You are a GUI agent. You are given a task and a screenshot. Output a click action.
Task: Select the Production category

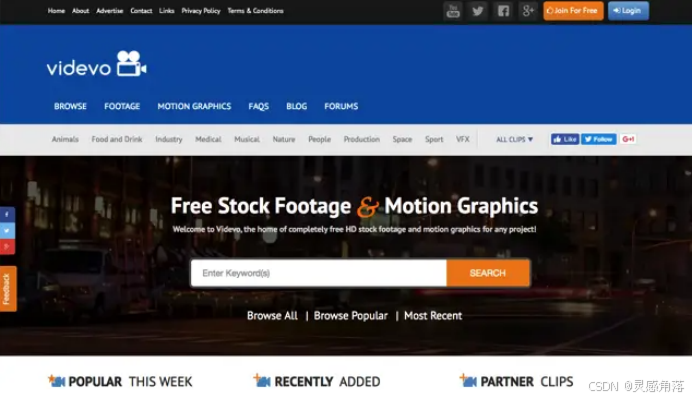pos(361,139)
